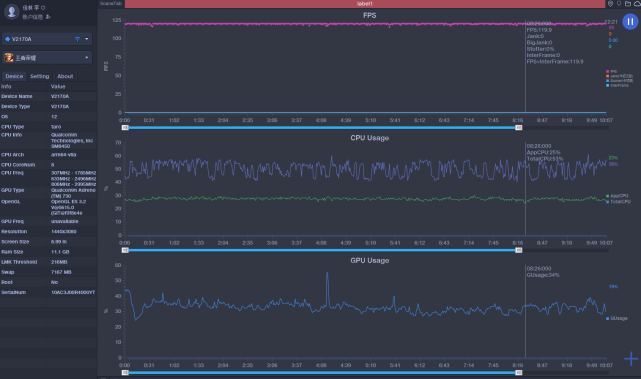
Task: Toggle the TotalCPU series in the CPU legend
Action: [x=618, y=202]
